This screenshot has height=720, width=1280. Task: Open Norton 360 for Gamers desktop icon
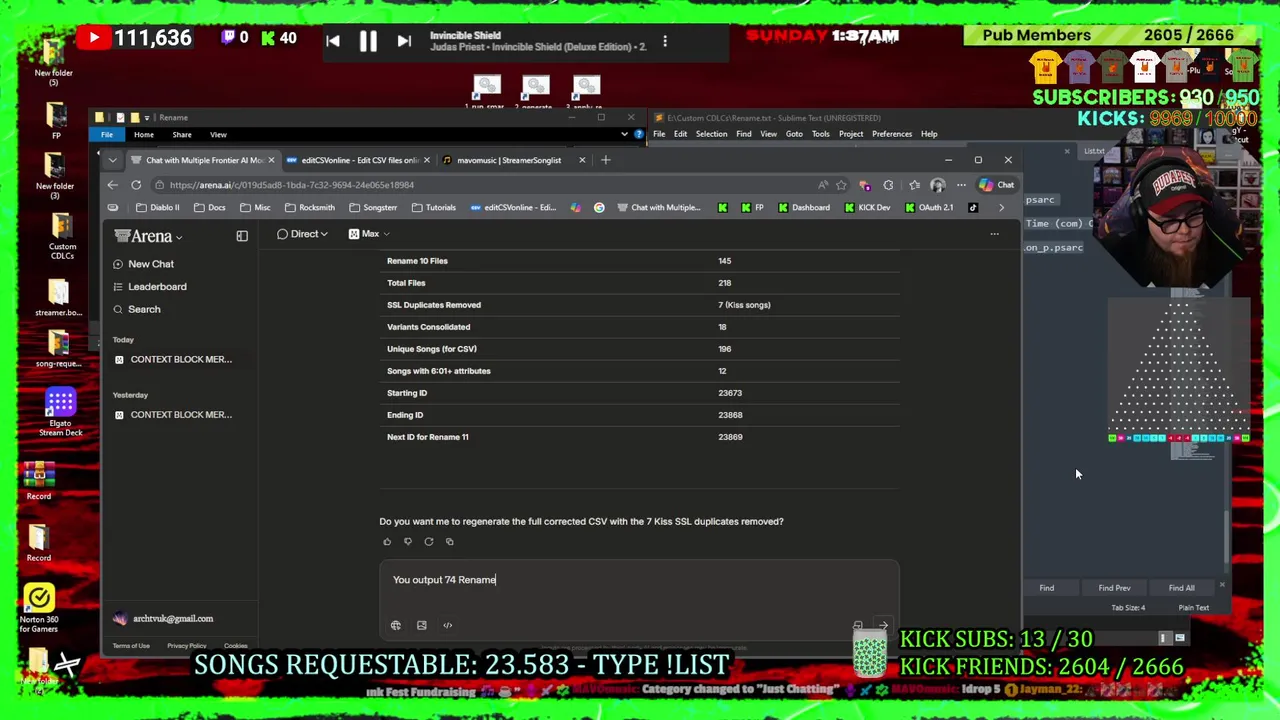[39, 608]
